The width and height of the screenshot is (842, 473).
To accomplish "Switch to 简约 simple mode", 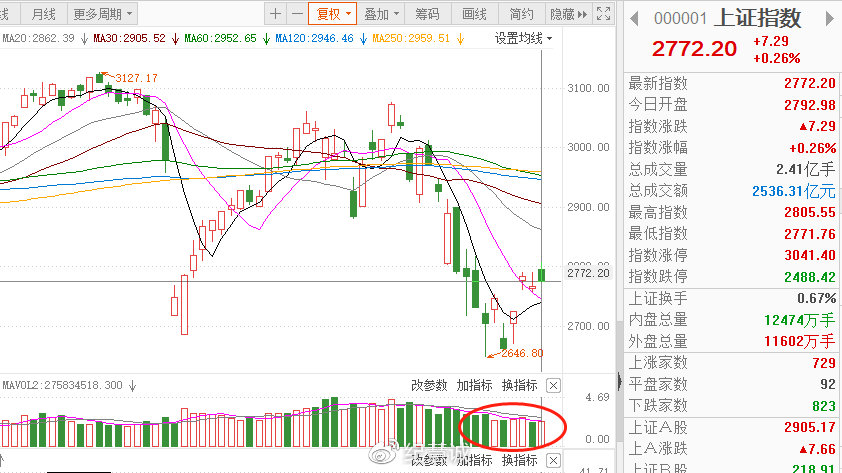I will (x=521, y=14).
